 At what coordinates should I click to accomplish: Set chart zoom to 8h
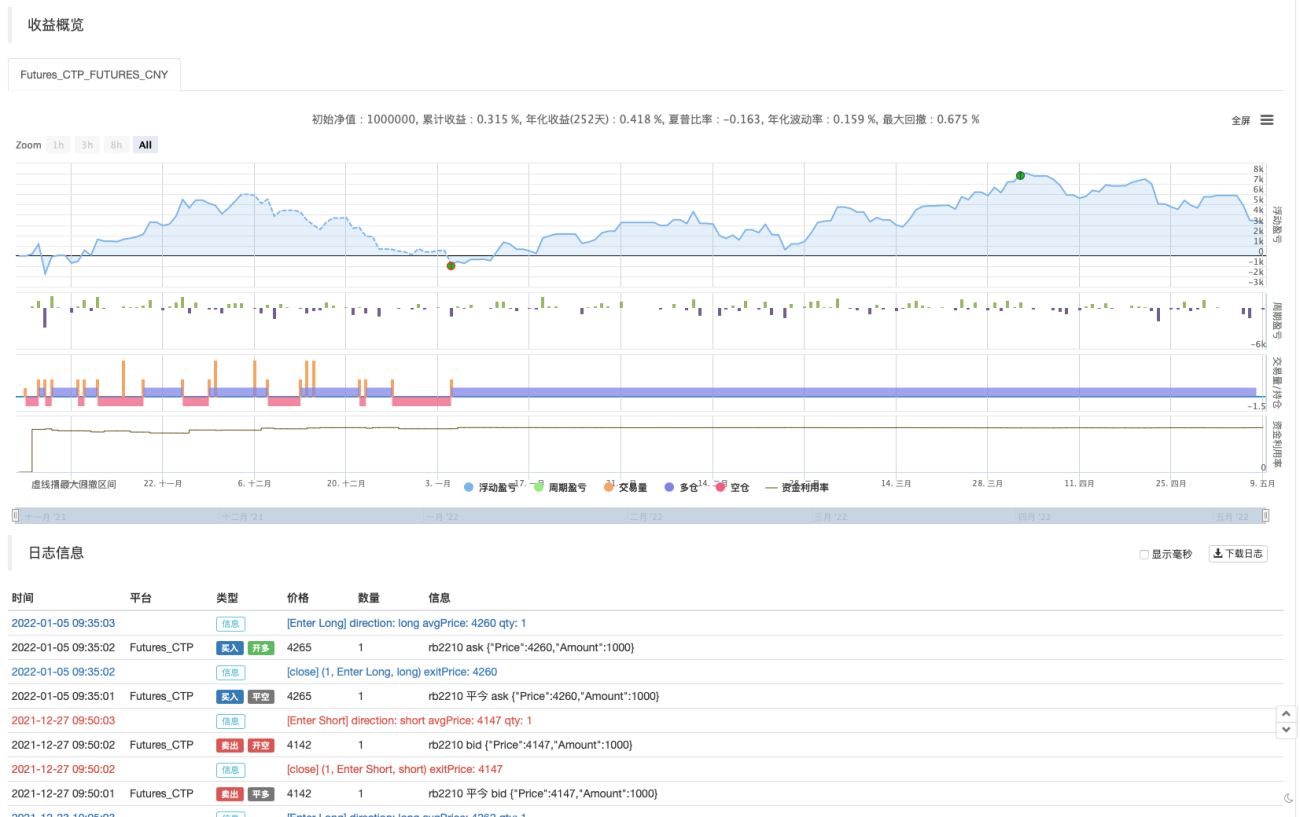pyautogui.click(x=117, y=145)
